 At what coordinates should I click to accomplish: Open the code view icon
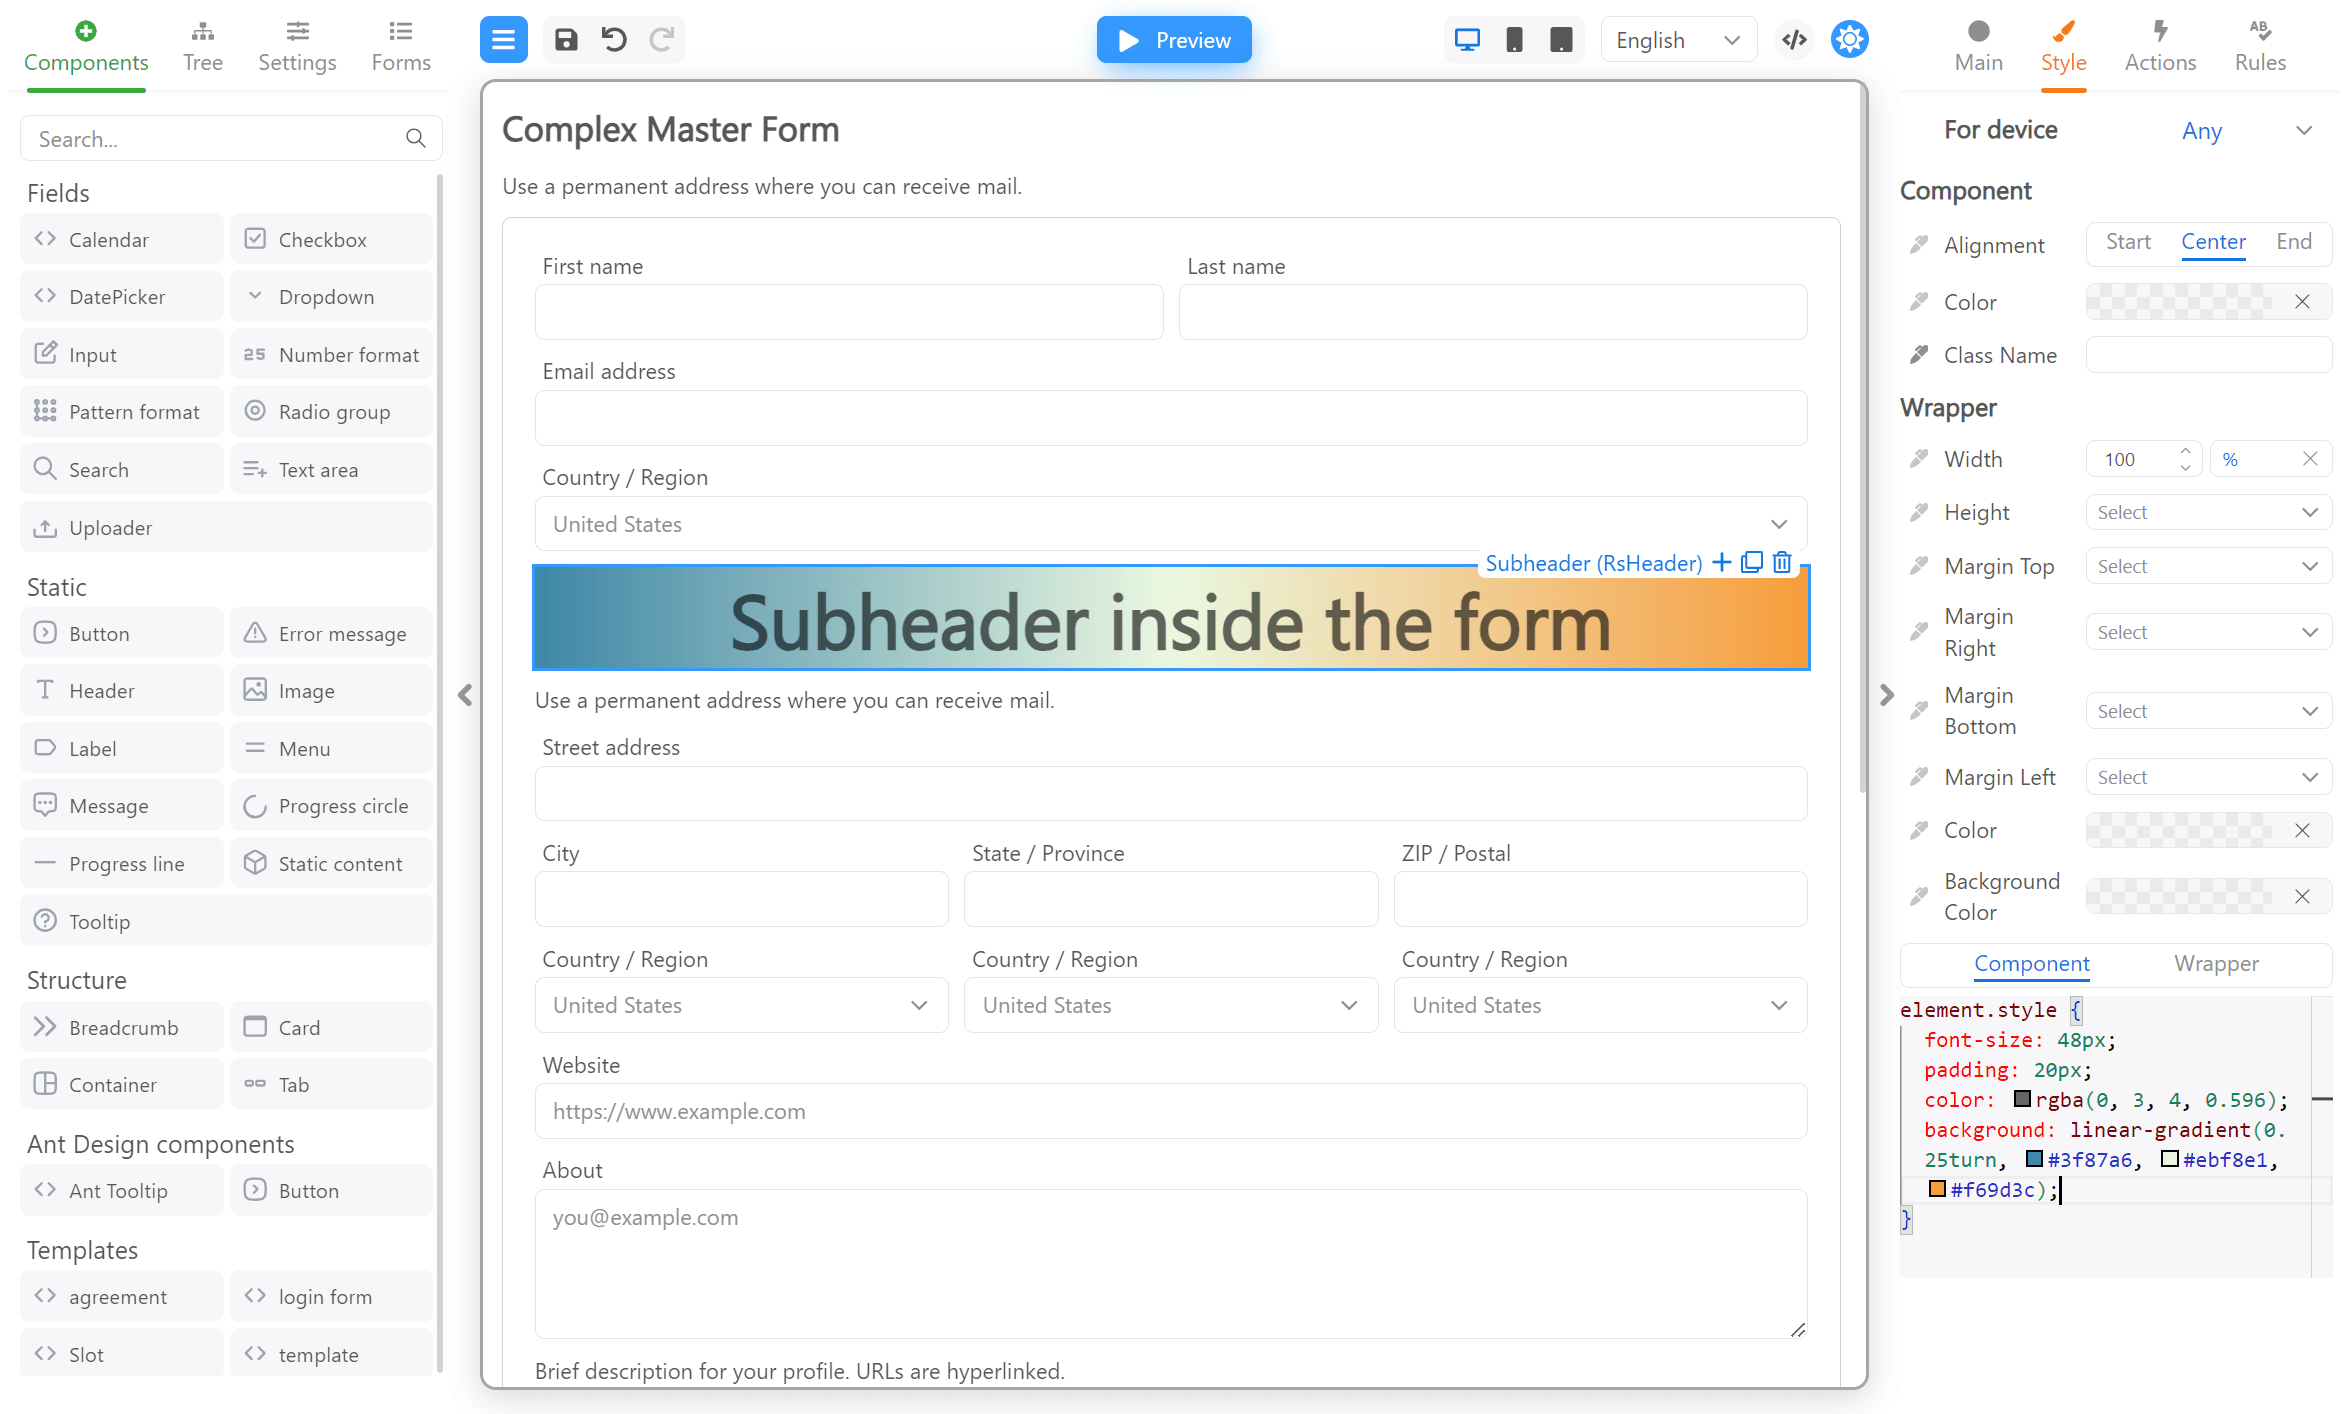click(x=1794, y=40)
